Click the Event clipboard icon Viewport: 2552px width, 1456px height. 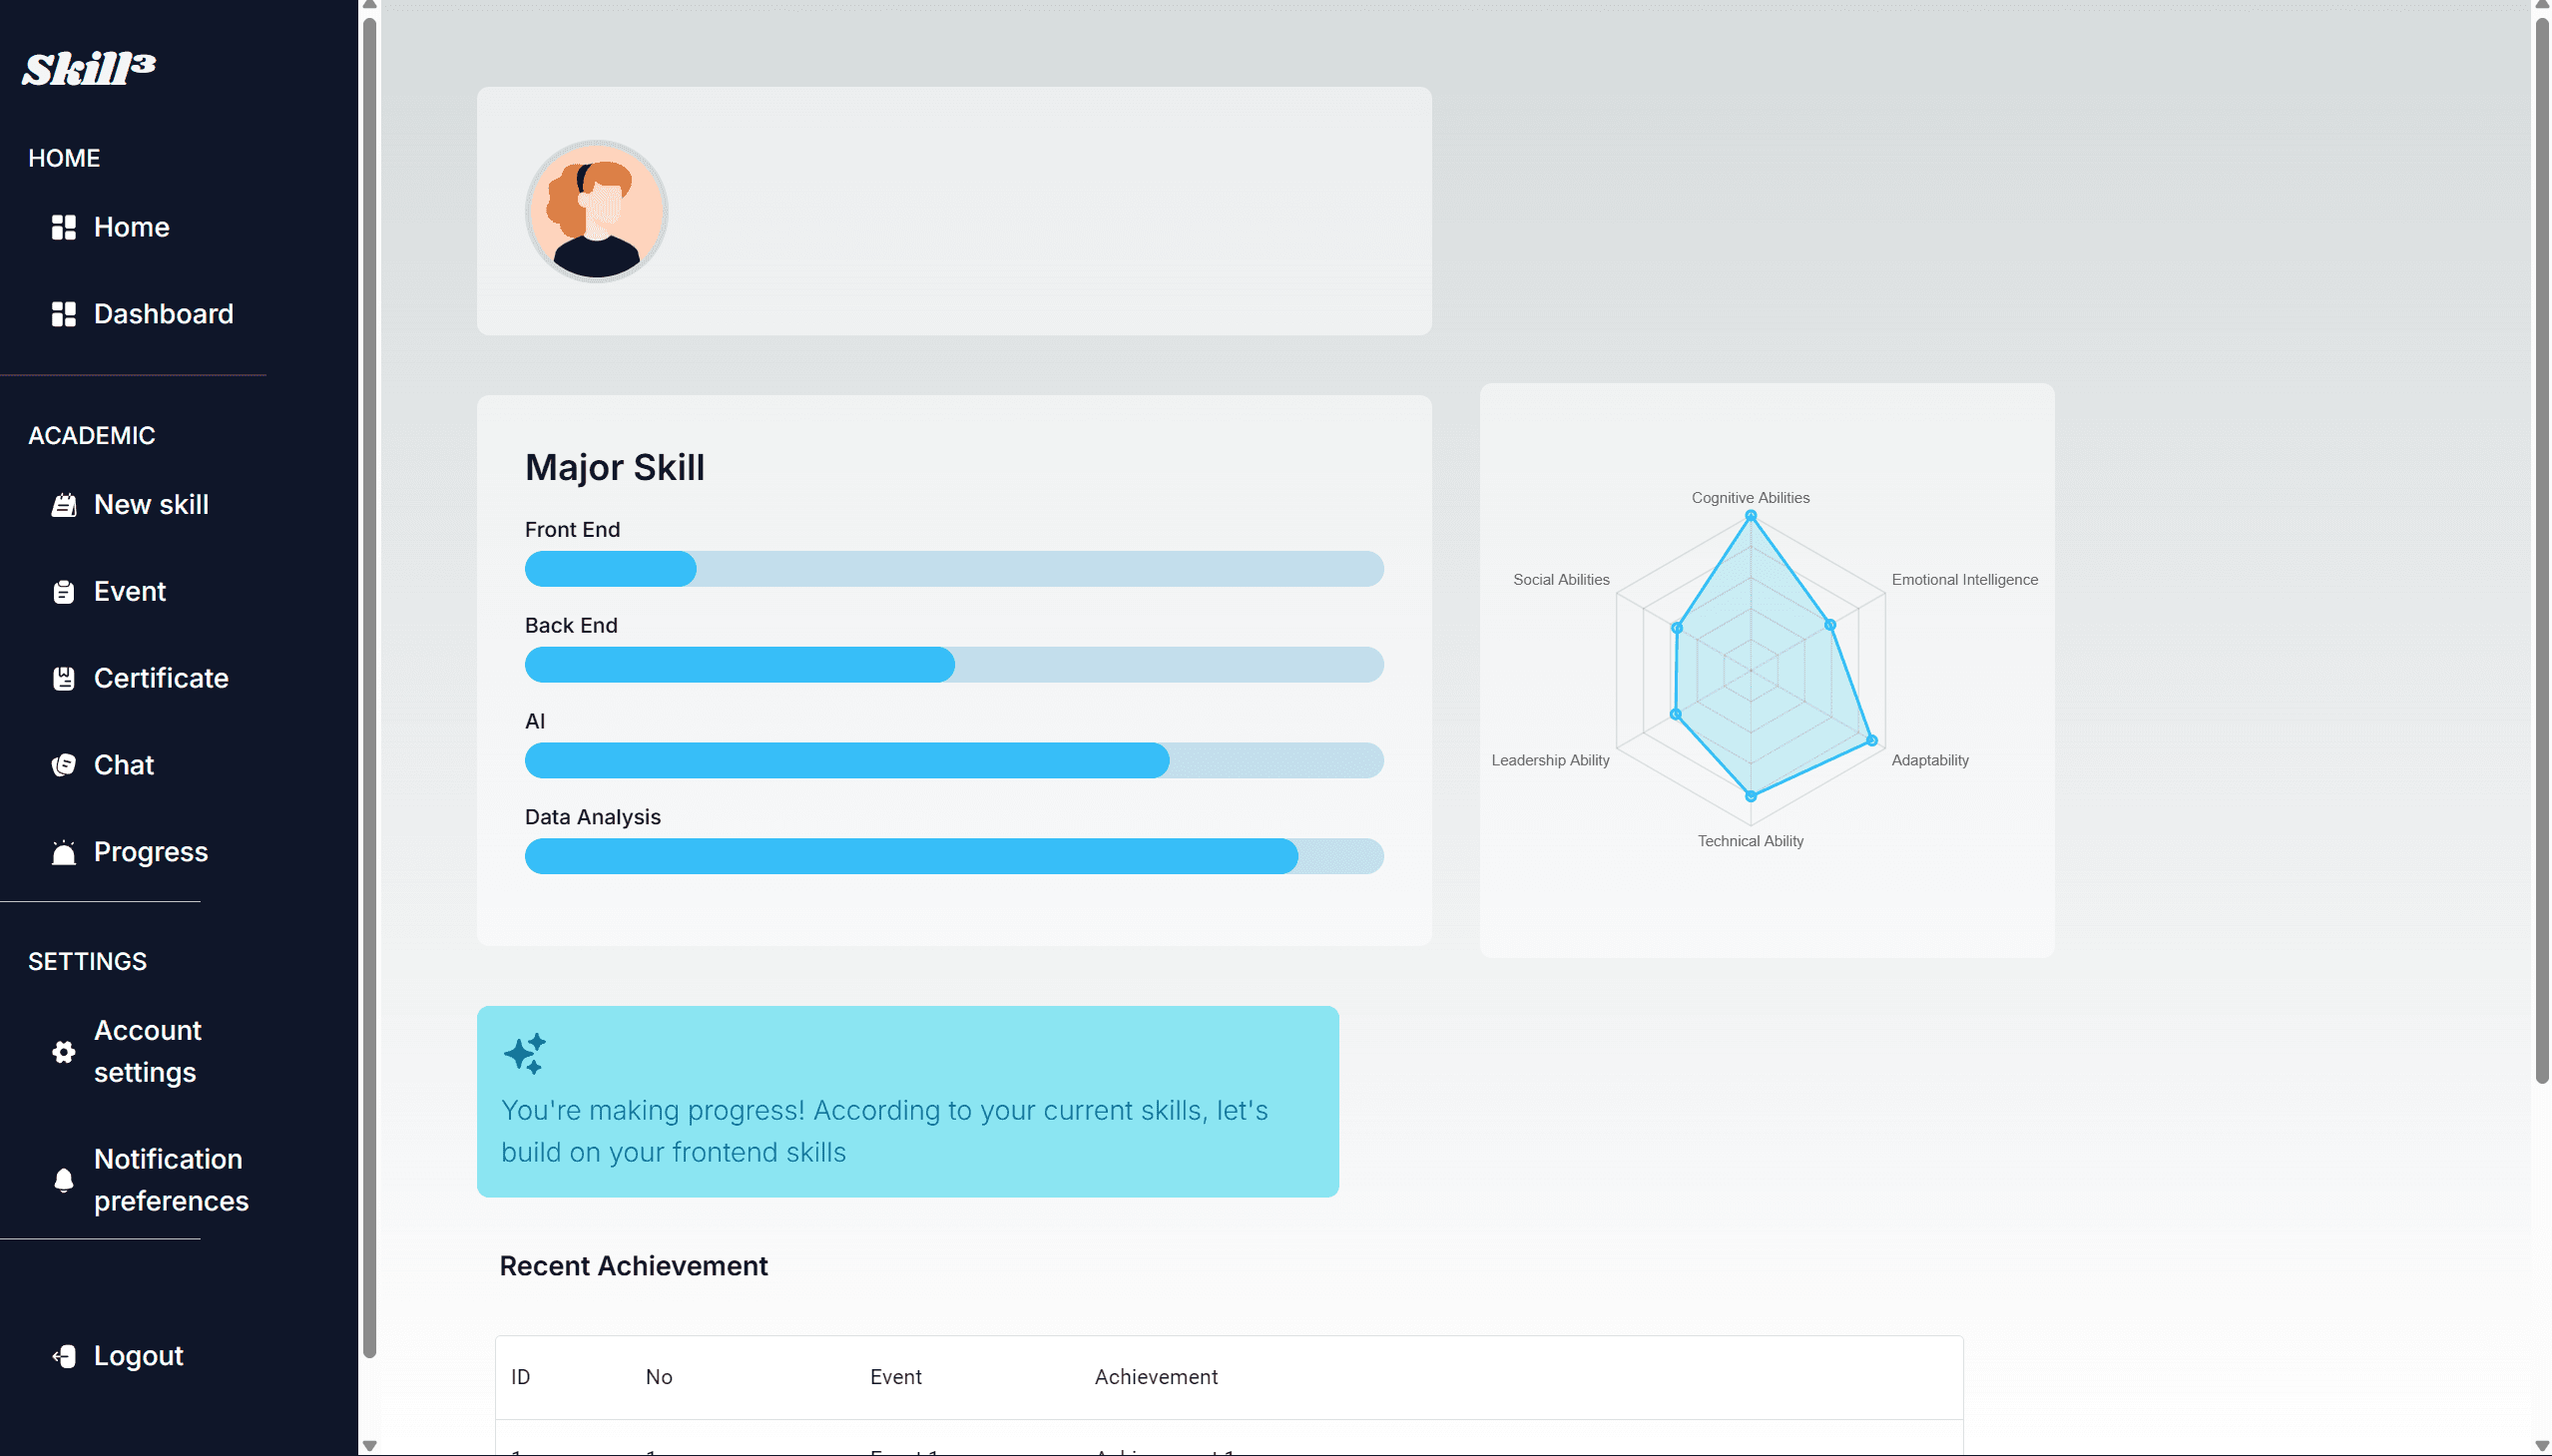coord(63,592)
